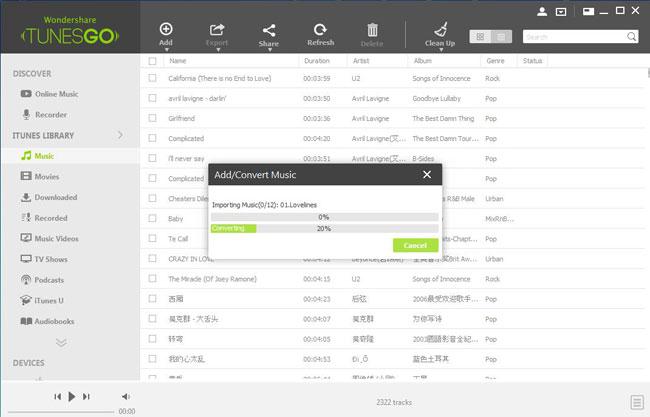Image resolution: width=650 pixels, height=417 pixels.
Task: Open iTunes U in sidebar
Action: tap(42, 301)
